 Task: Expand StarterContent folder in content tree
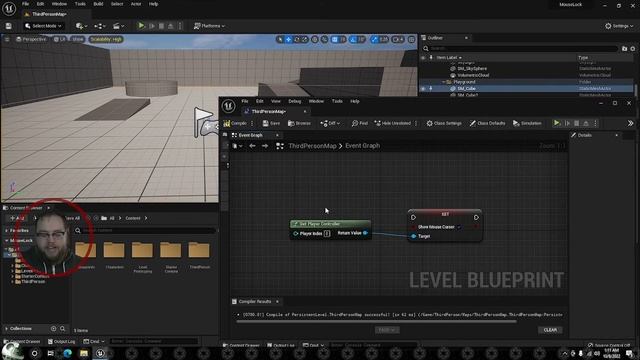click(13, 276)
